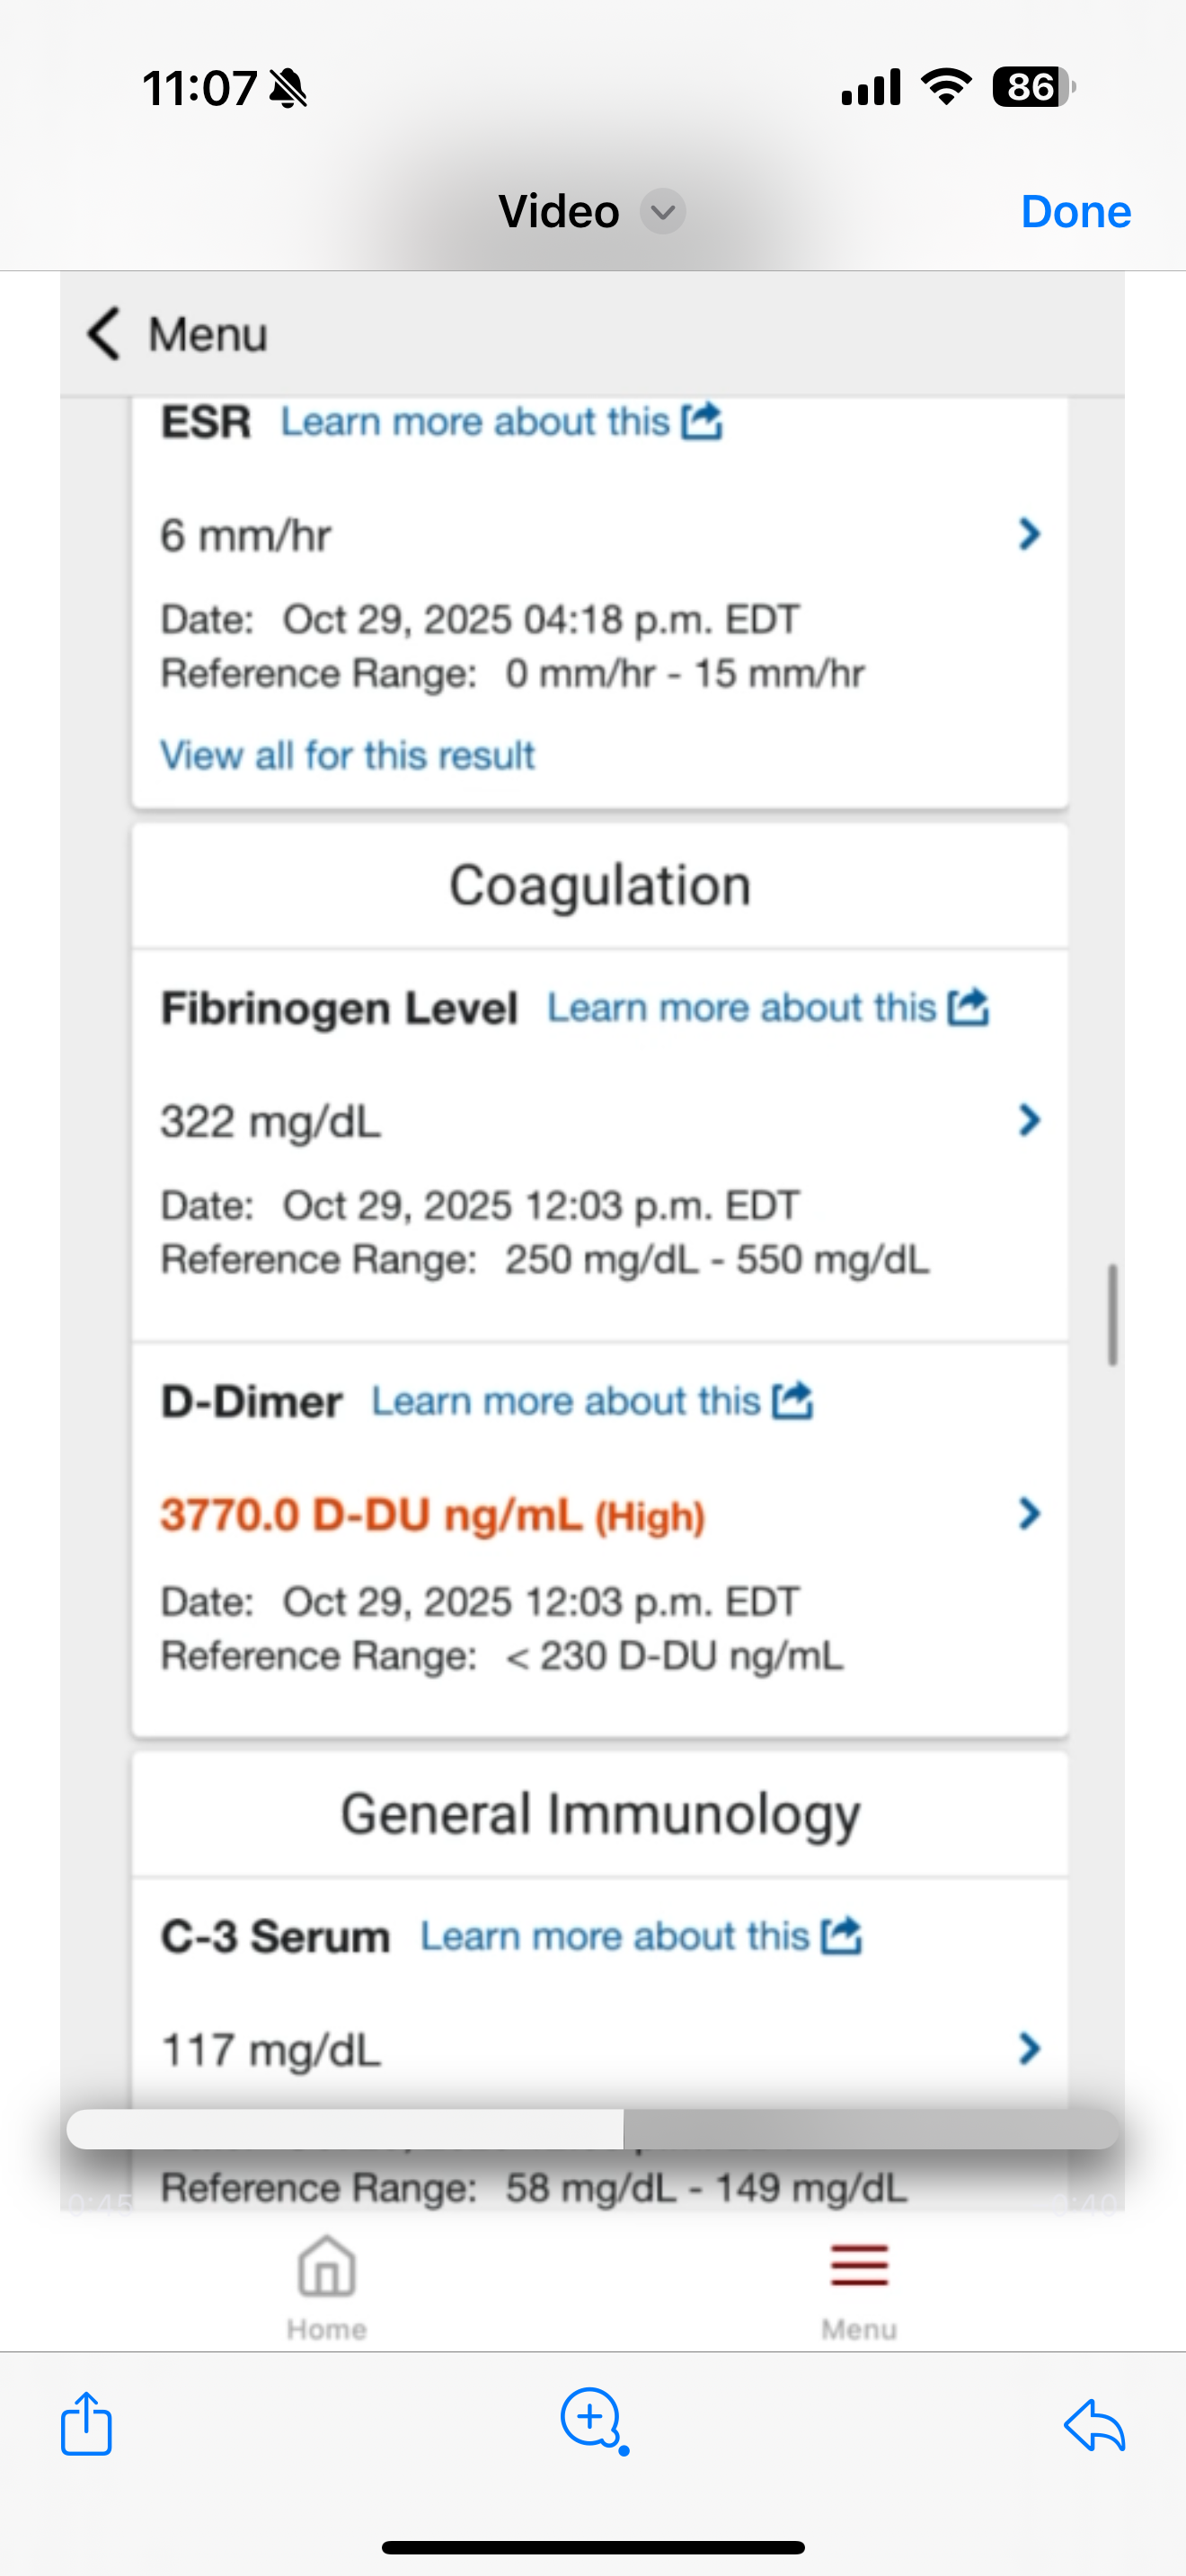This screenshot has width=1186, height=2576.
Task: Tap external link icon beside D-Dimer
Action: point(793,1400)
